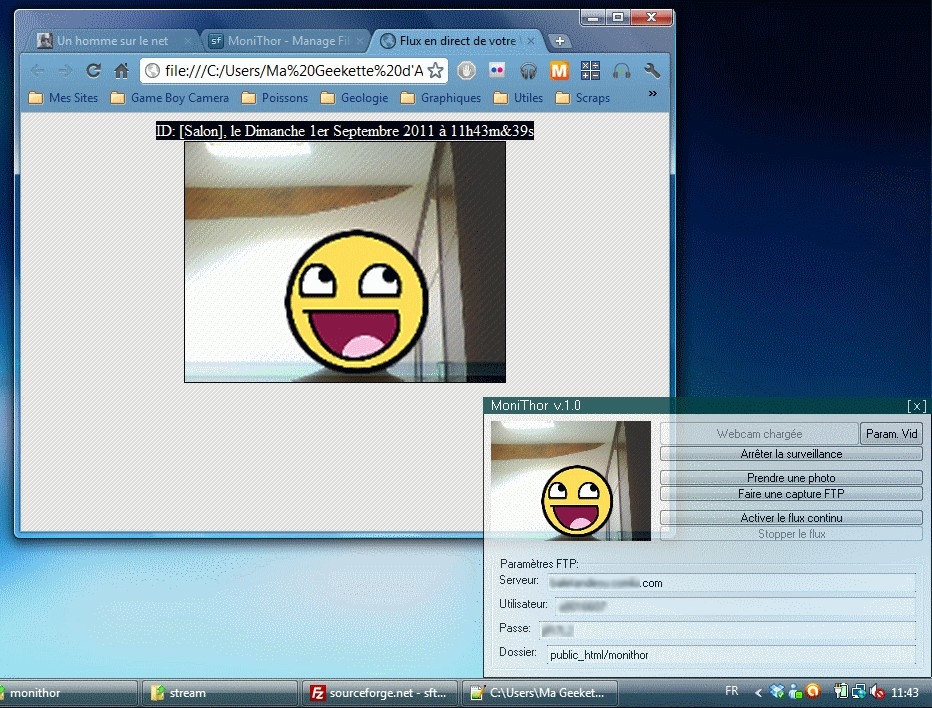Open the C:\Users\Ma Geeket taskbar item
932x708 pixels.
tap(539, 693)
